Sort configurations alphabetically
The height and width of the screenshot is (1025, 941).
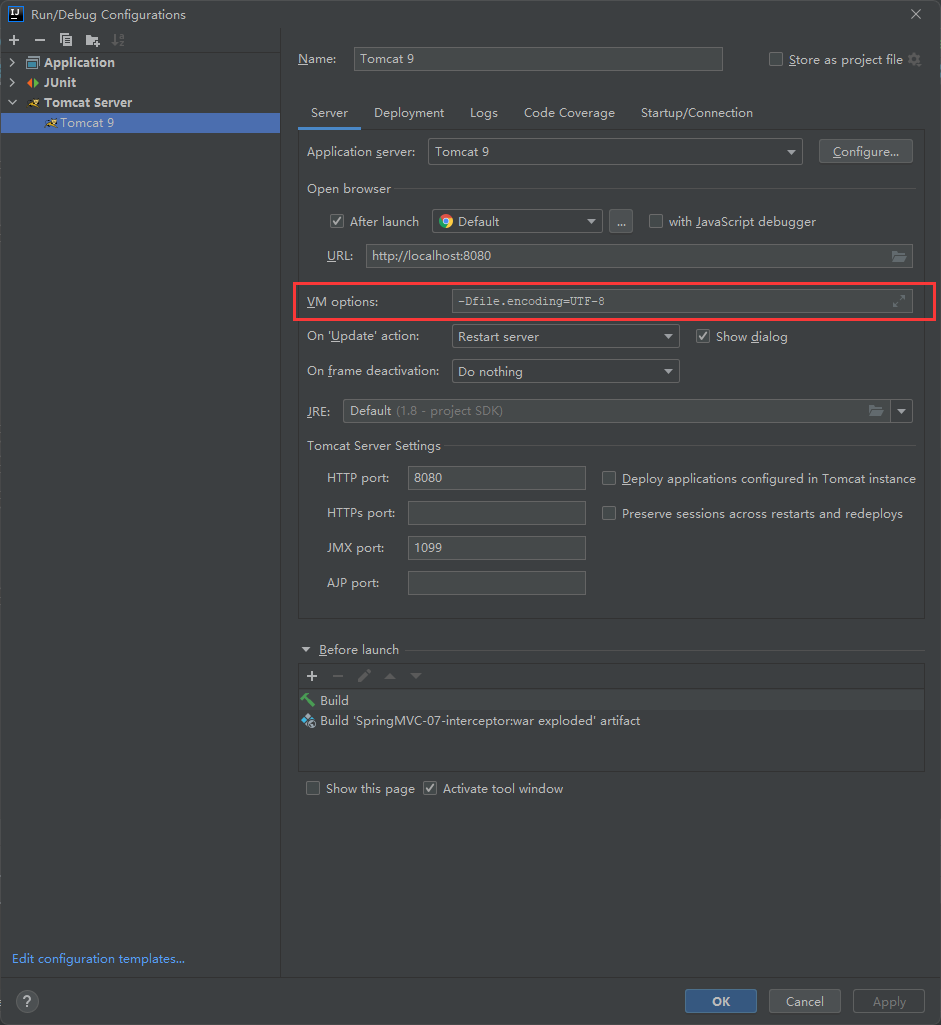118,40
